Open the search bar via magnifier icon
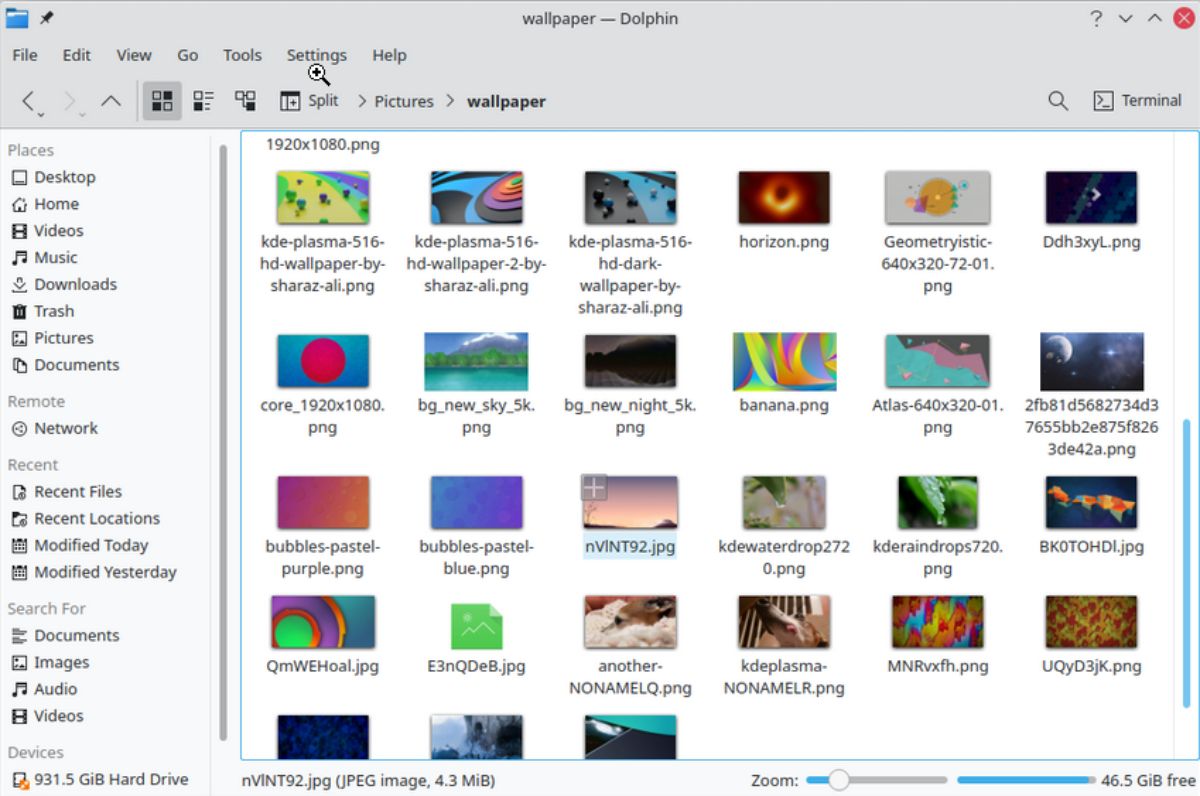 click(x=1057, y=100)
